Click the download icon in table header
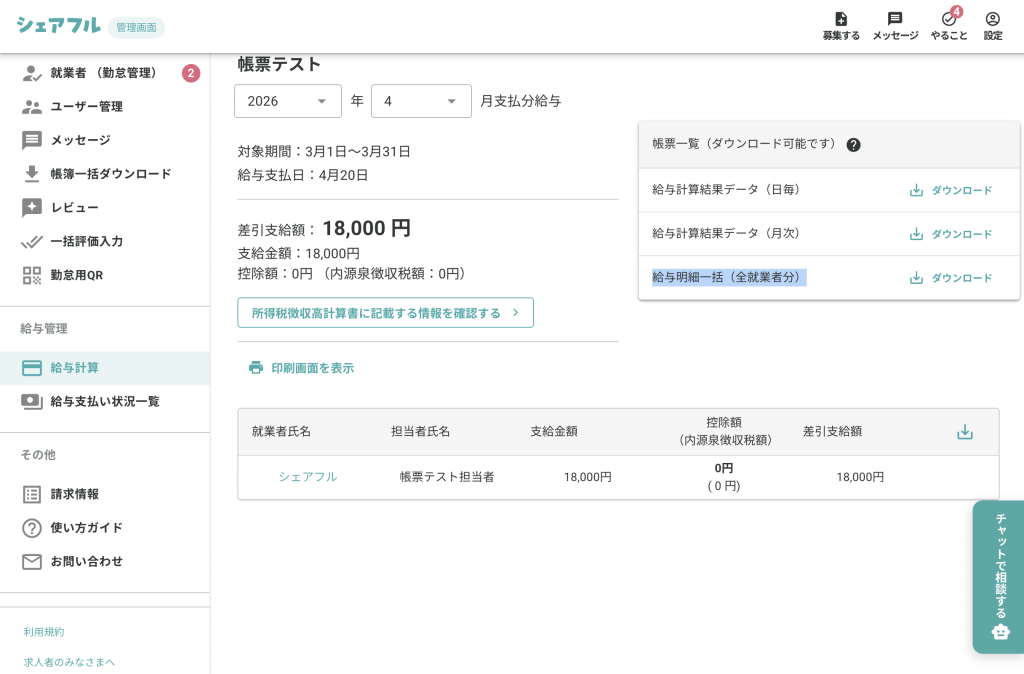1024x674 pixels. 965,432
